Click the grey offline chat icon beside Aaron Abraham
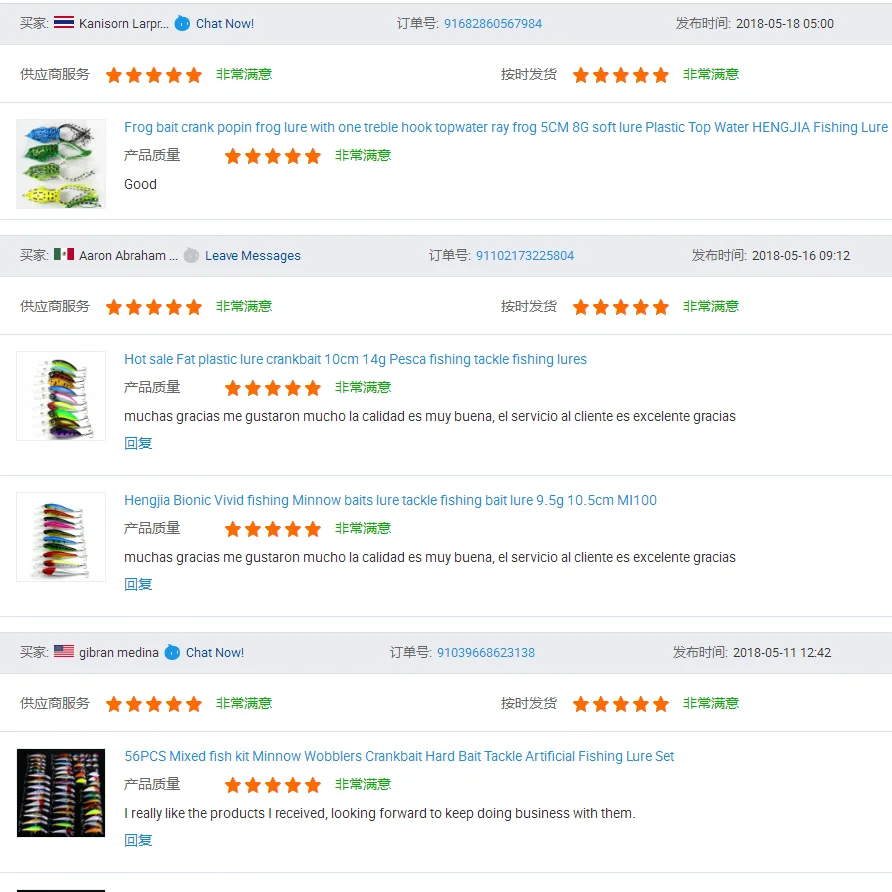The width and height of the screenshot is (892, 892). tap(191, 255)
